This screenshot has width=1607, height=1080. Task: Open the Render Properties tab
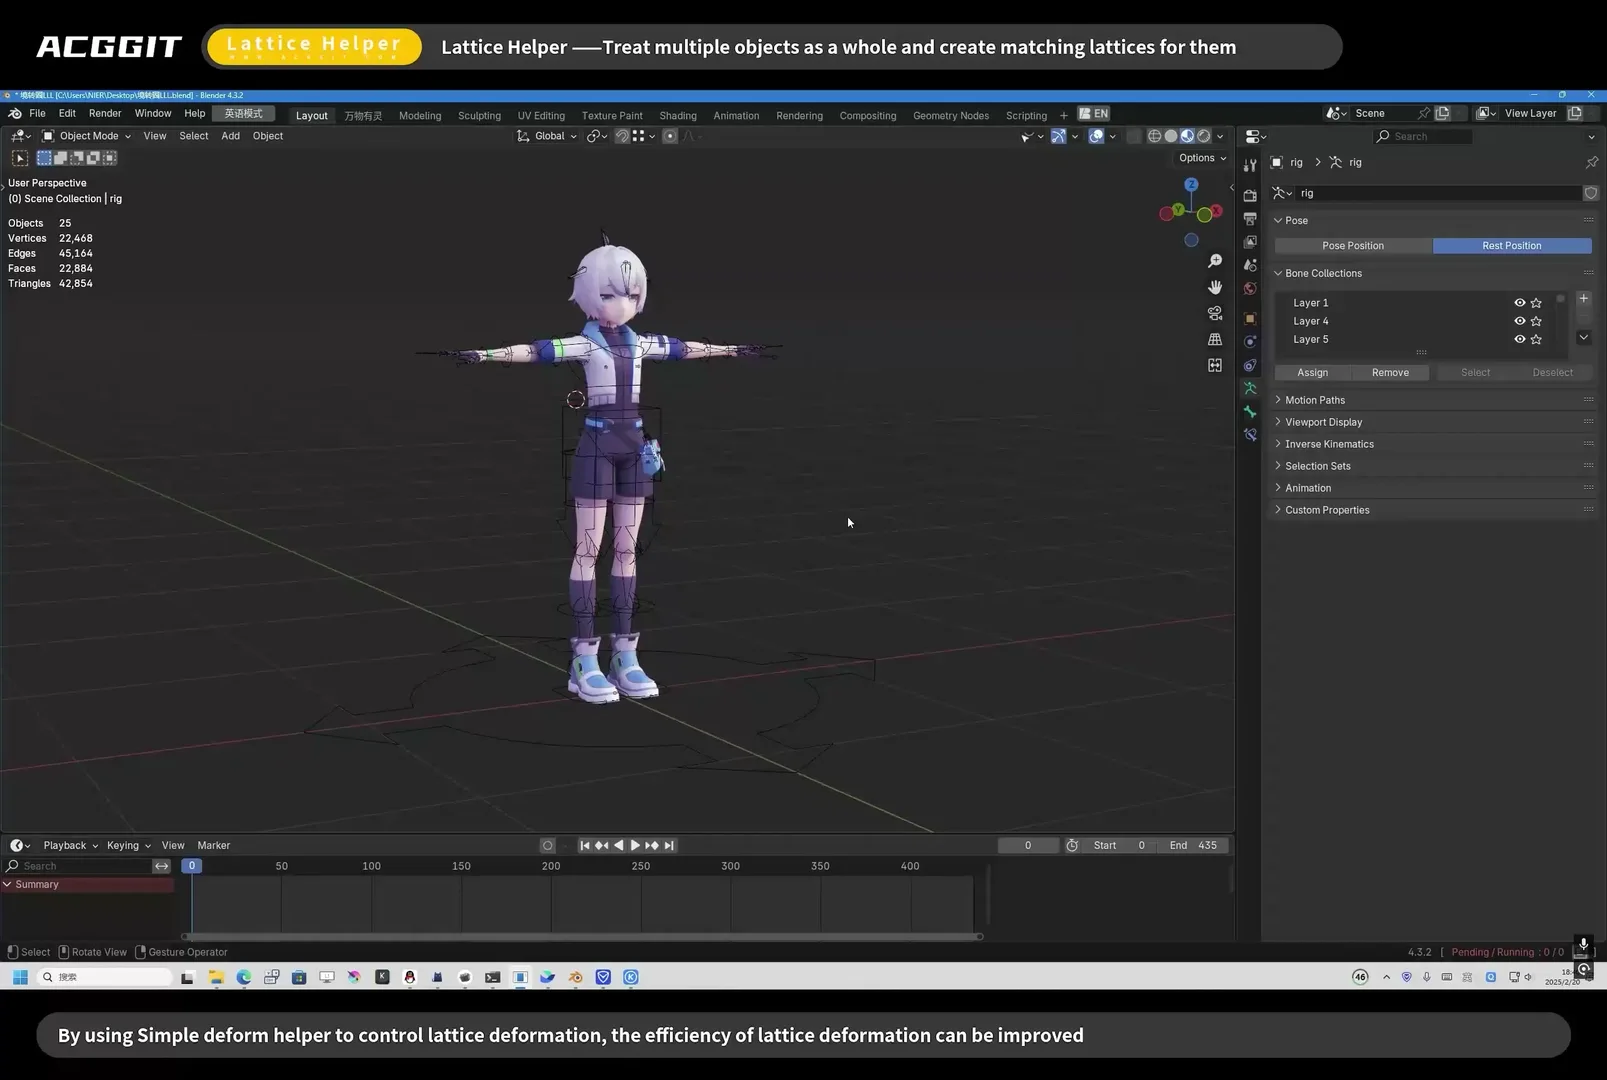(1250, 196)
